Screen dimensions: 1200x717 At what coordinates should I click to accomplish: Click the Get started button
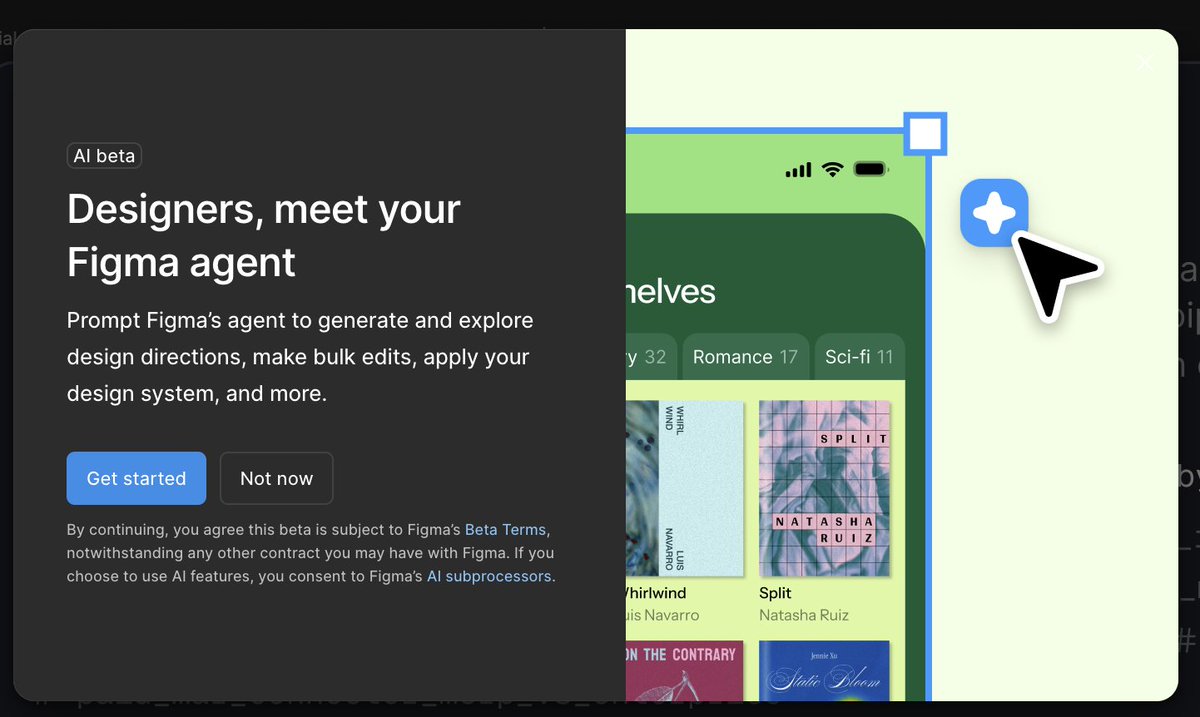[136, 478]
